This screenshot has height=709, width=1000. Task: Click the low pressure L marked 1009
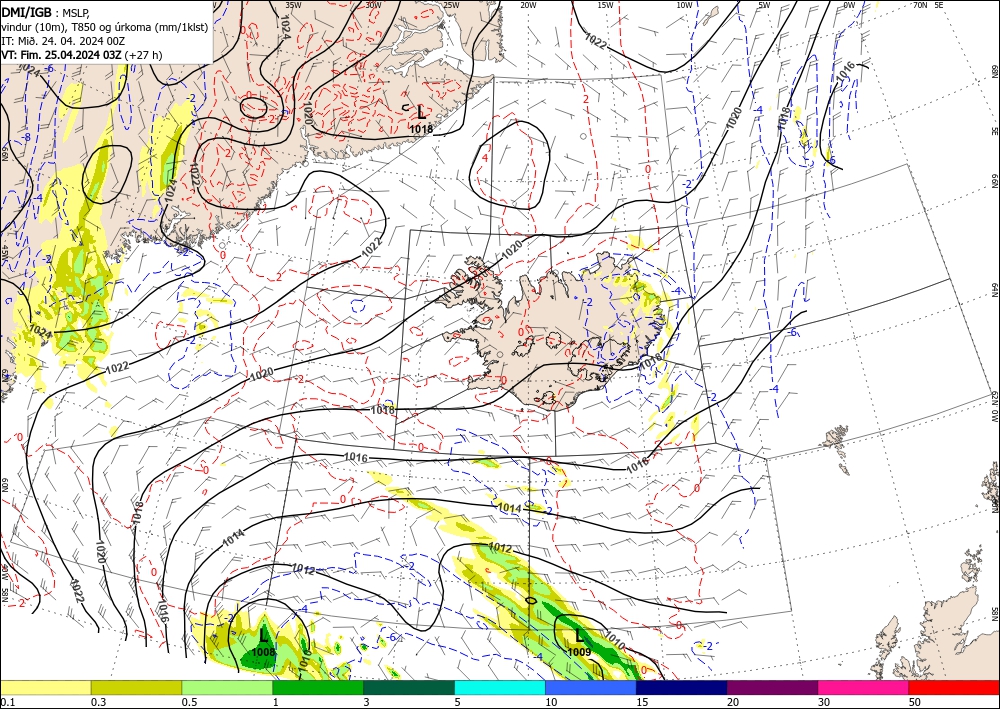[x=579, y=636]
